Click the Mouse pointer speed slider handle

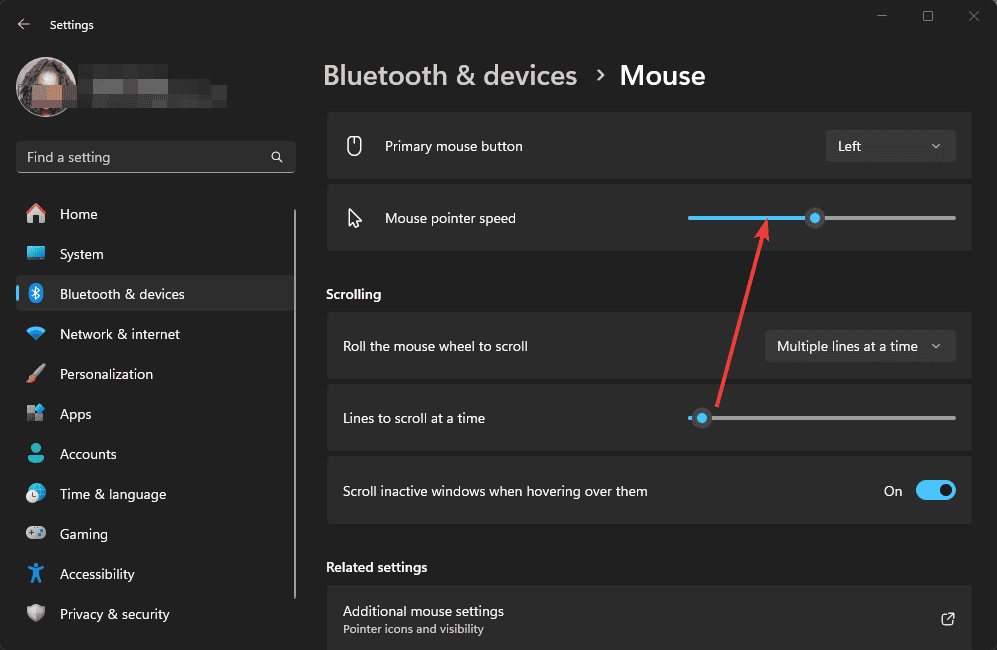[x=815, y=218]
